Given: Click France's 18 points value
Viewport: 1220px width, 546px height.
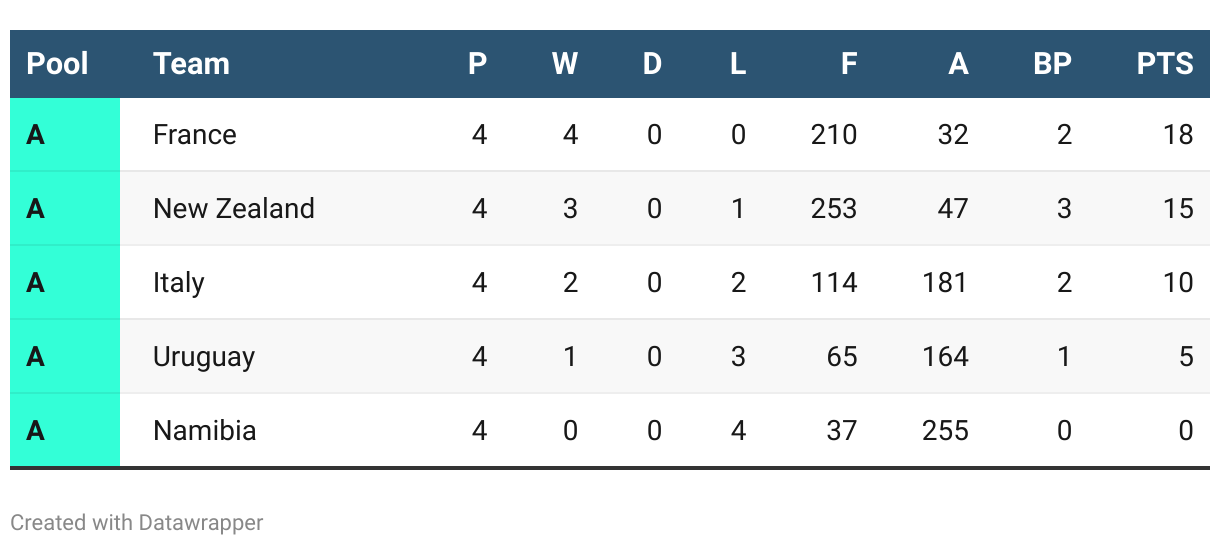Looking at the screenshot, I should click(x=1179, y=135).
